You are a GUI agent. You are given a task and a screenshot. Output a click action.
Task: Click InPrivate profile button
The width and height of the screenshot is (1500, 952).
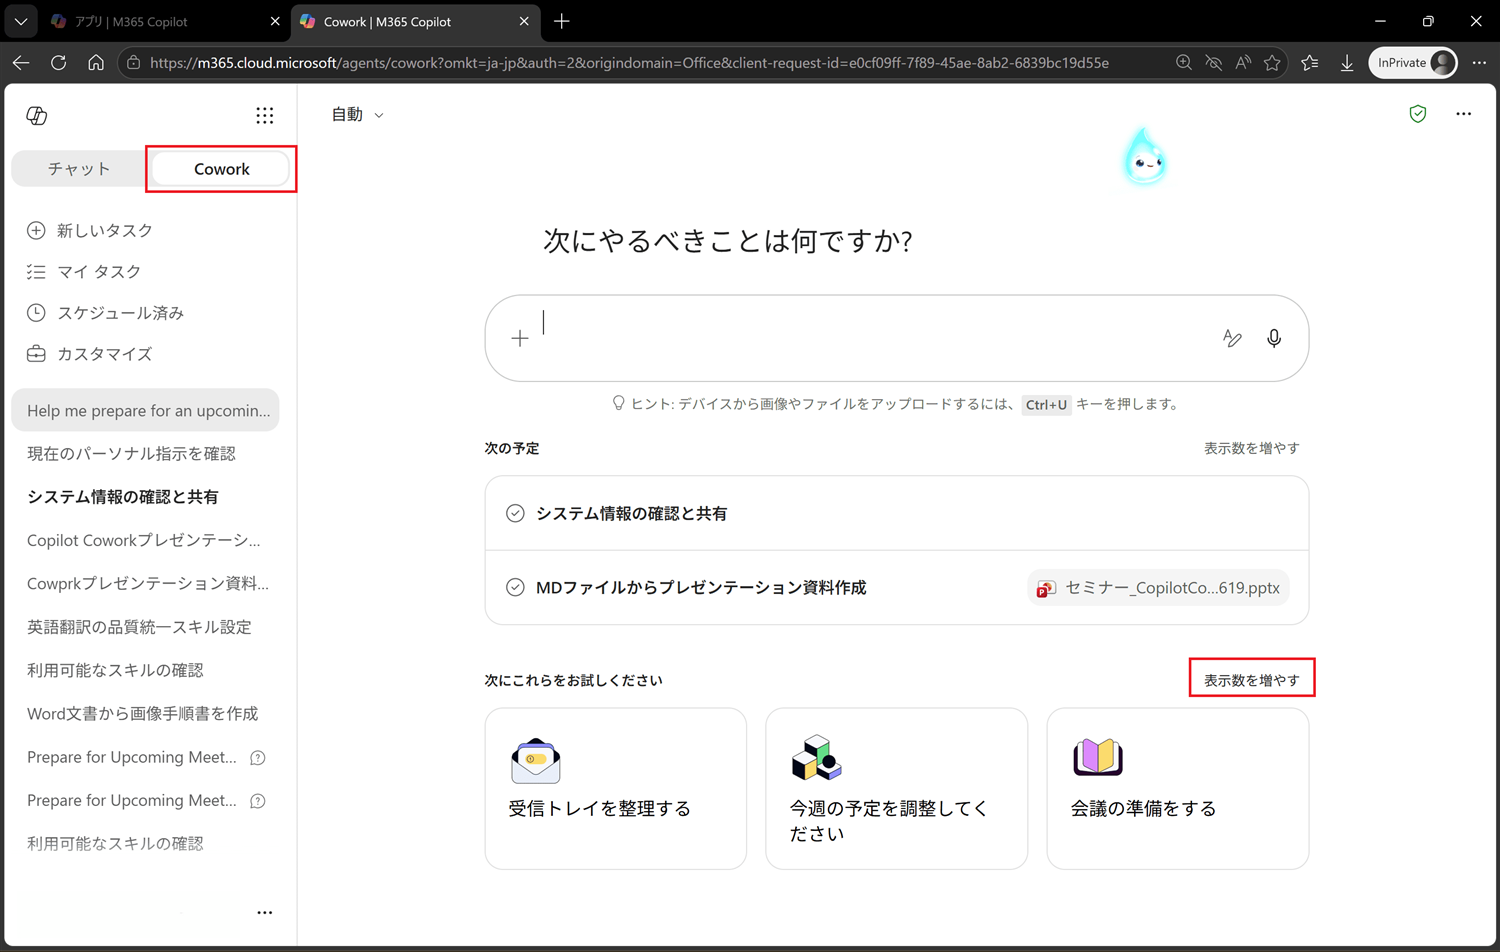point(1413,62)
